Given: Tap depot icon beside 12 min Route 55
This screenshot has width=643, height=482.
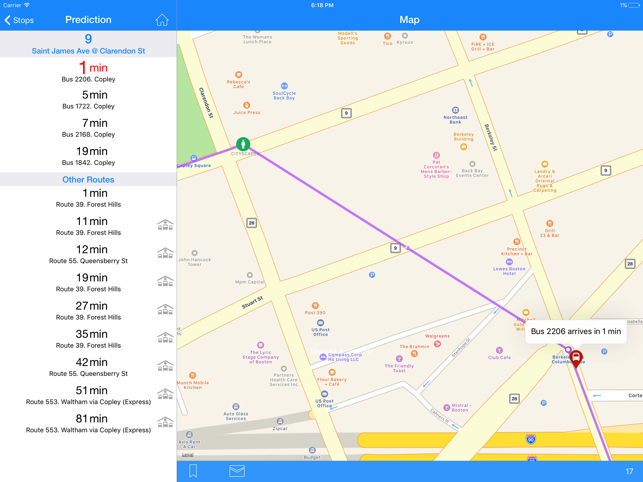Looking at the screenshot, I should tap(165, 255).
